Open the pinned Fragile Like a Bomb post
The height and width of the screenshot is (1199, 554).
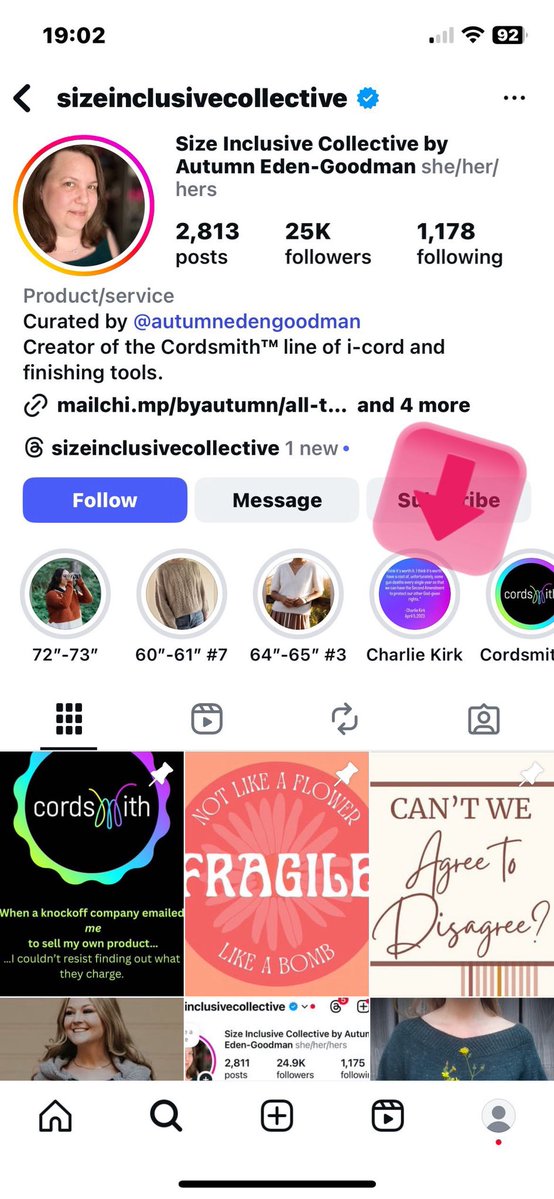[x=277, y=873]
